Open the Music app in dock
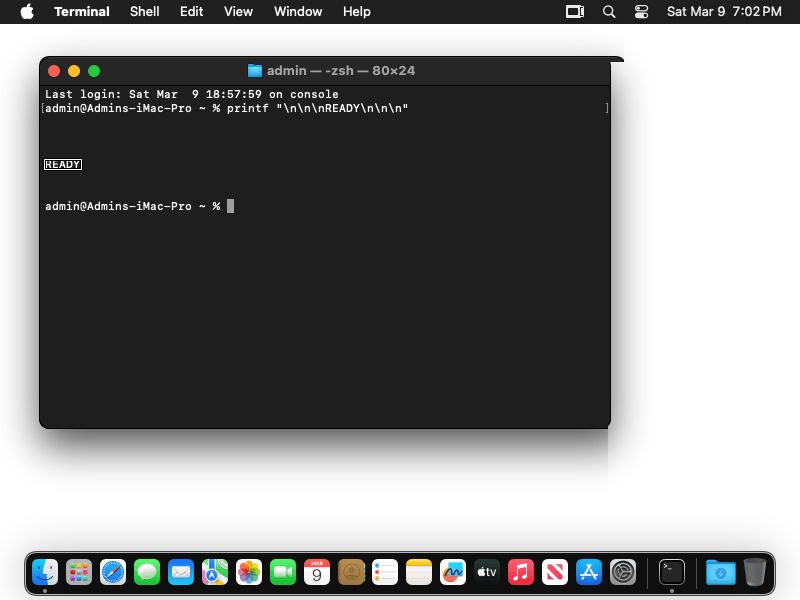The height and width of the screenshot is (600, 800). pos(521,572)
